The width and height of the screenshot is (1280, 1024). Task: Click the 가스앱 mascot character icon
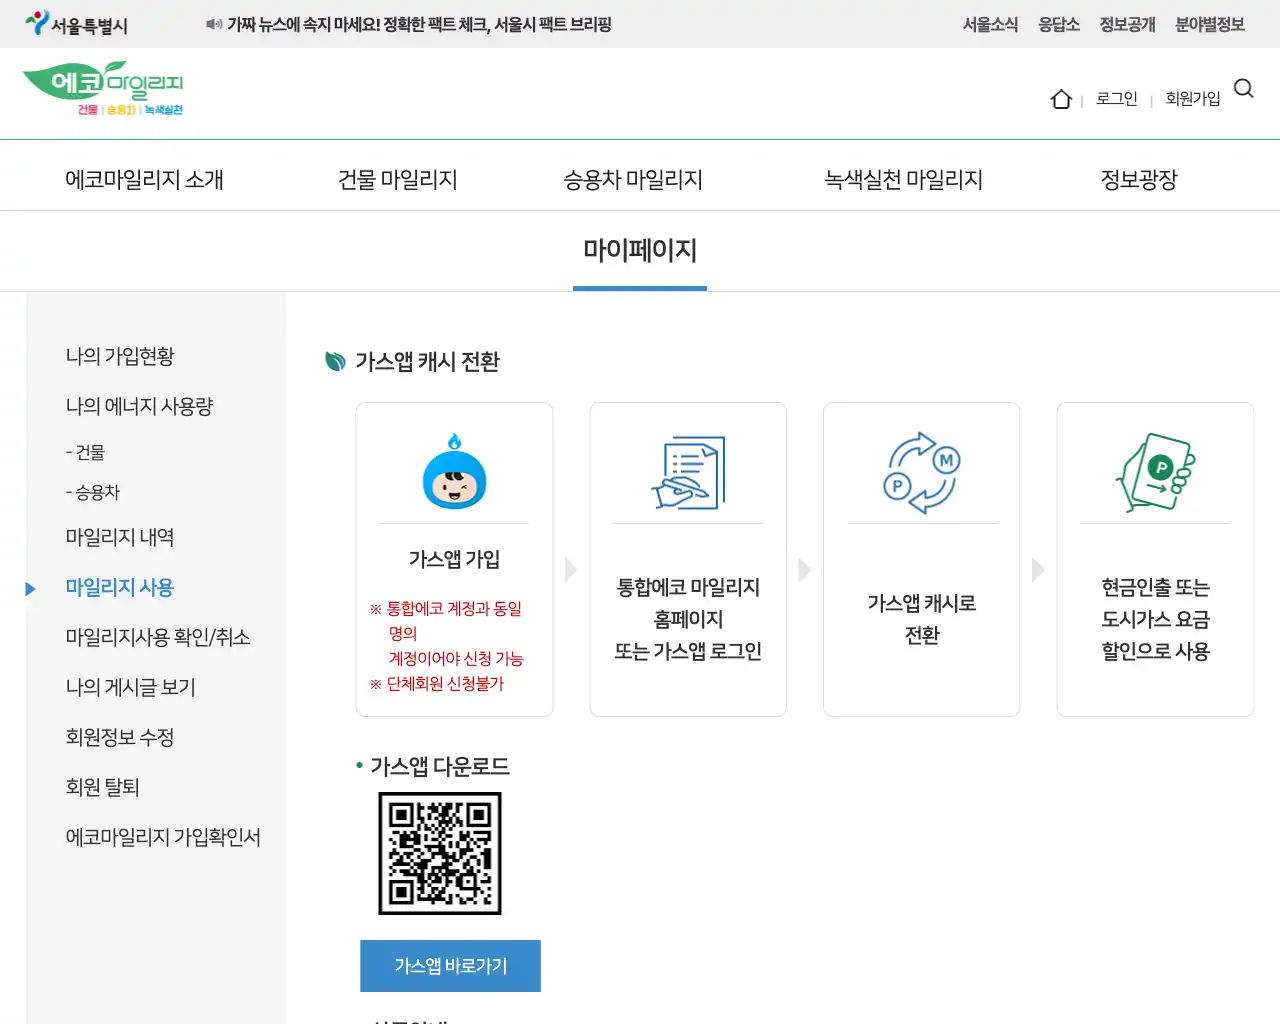[454, 472]
